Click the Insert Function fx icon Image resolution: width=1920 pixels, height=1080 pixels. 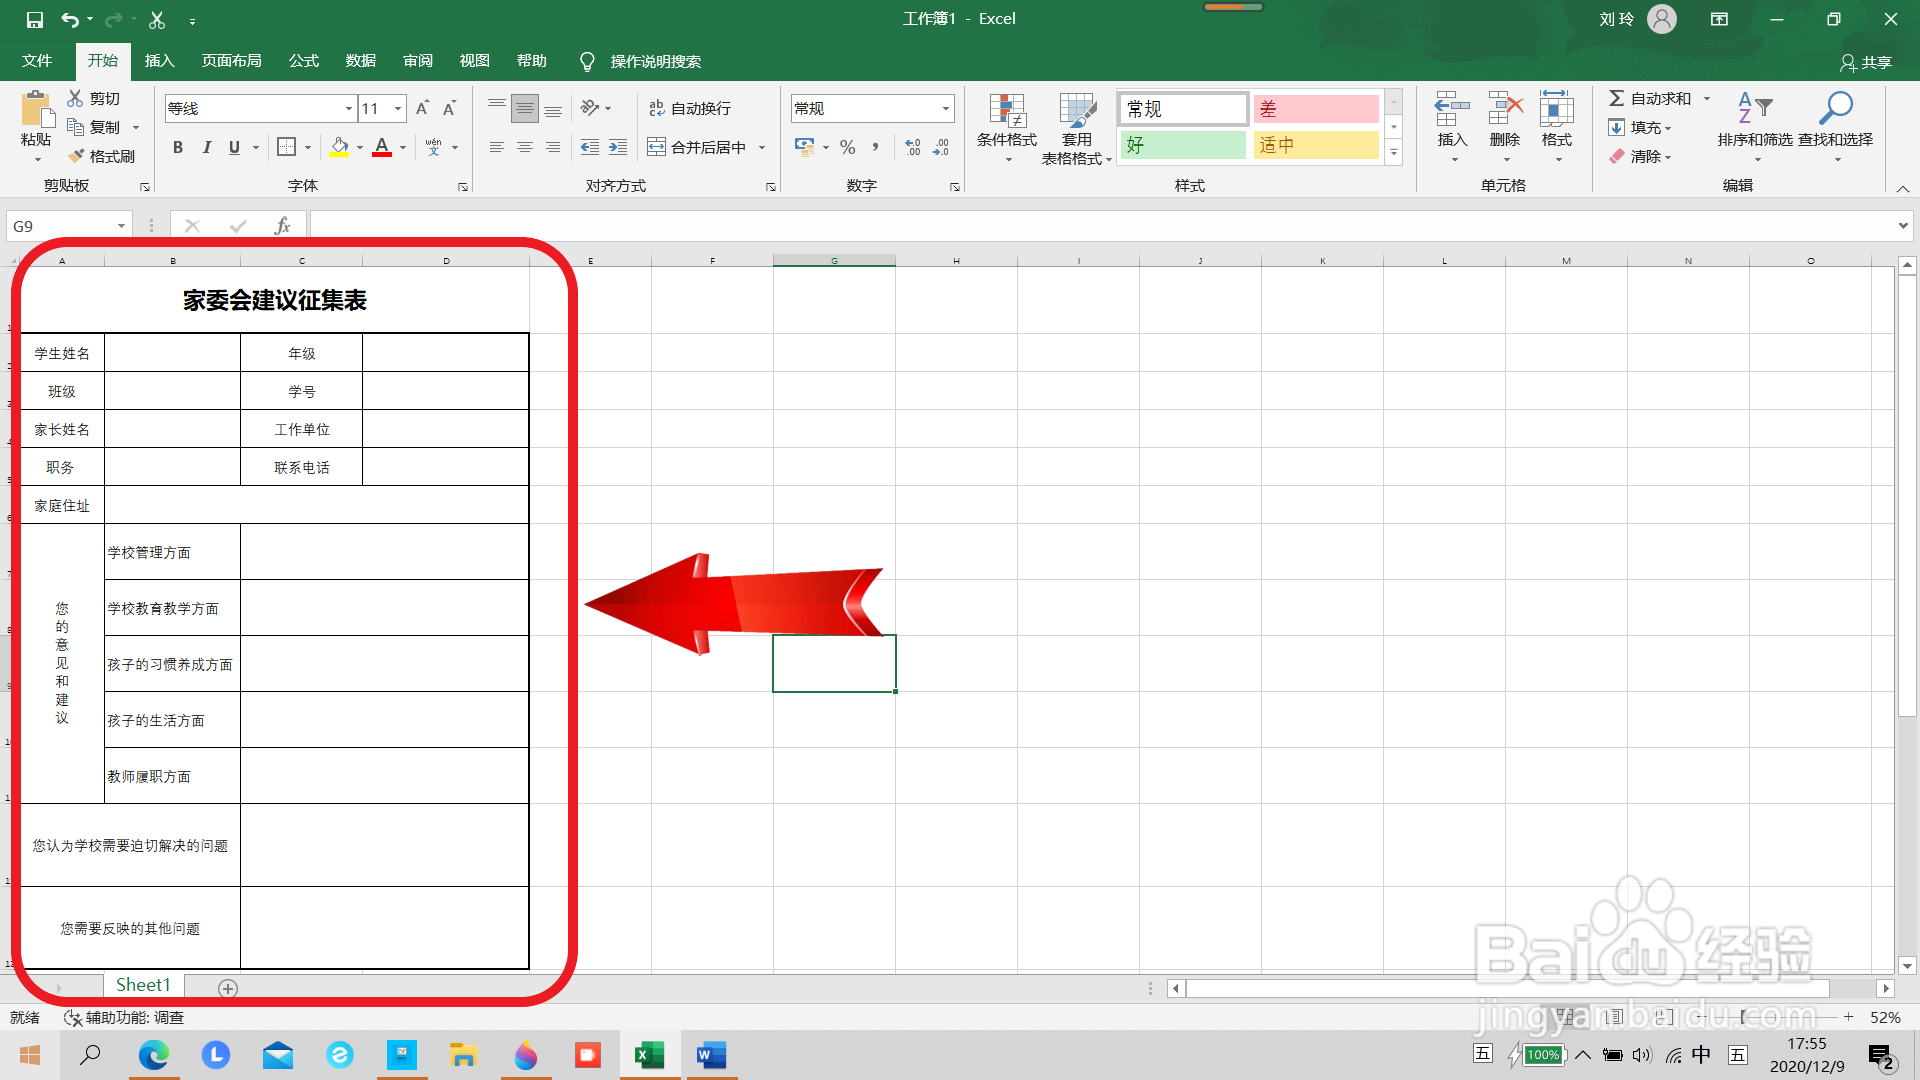pyautogui.click(x=282, y=226)
